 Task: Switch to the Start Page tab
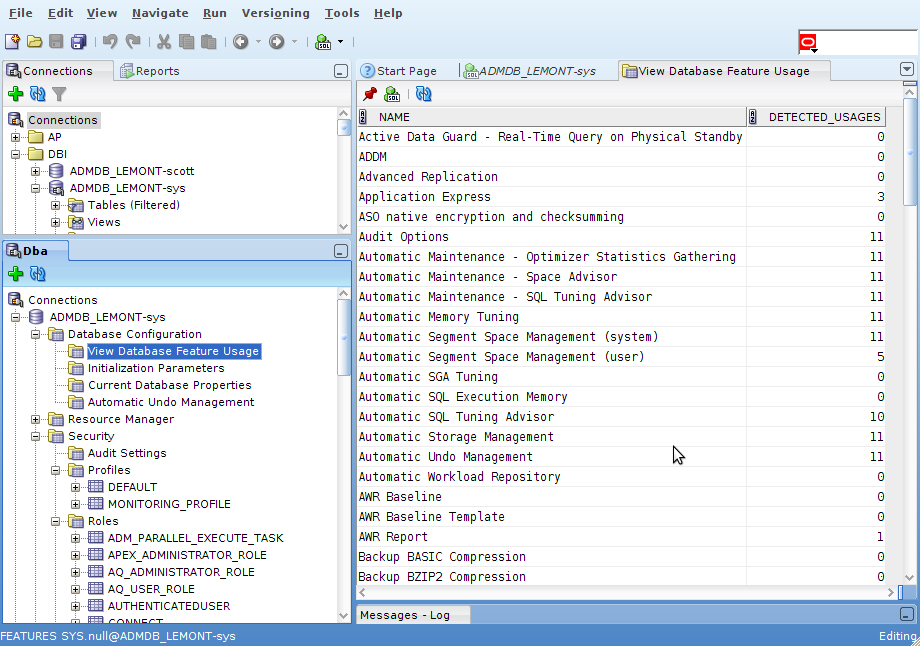pyautogui.click(x=399, y=71)
